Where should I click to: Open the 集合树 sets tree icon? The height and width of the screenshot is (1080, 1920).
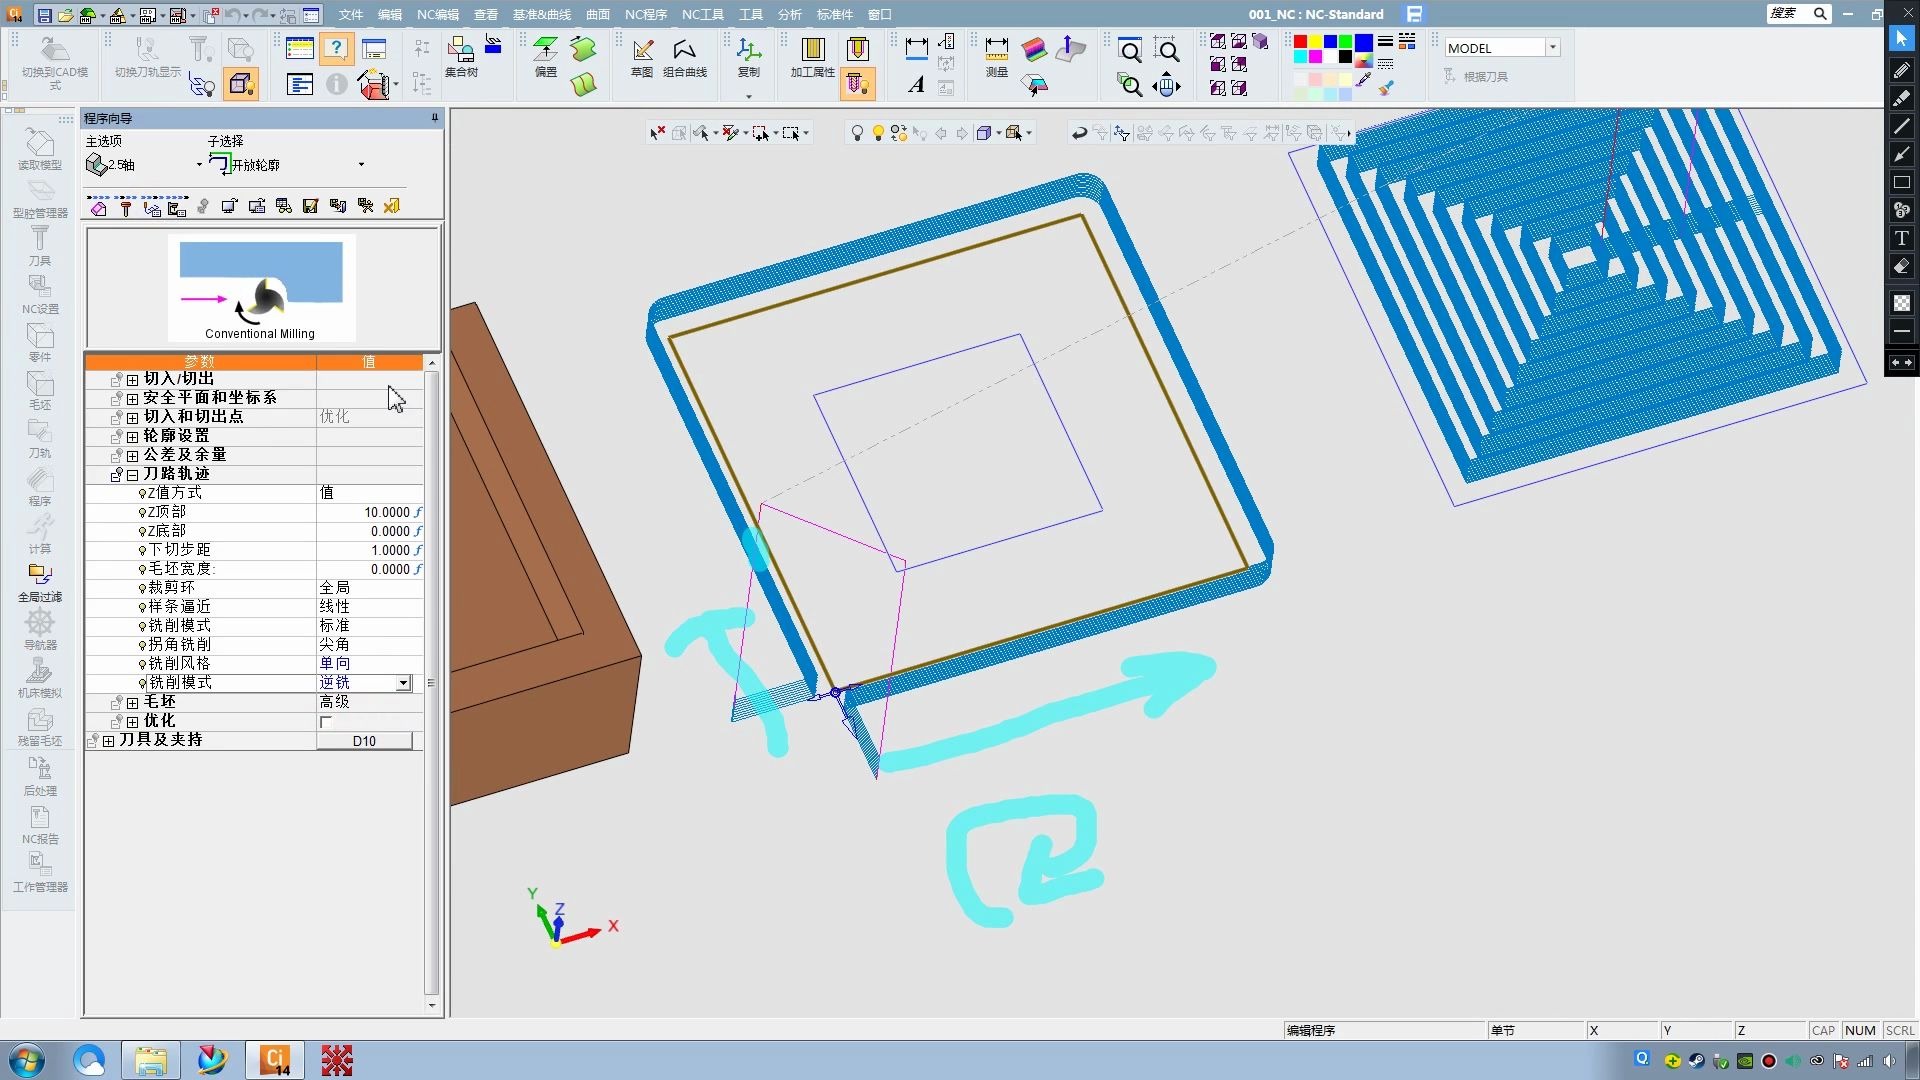point(460,52)
